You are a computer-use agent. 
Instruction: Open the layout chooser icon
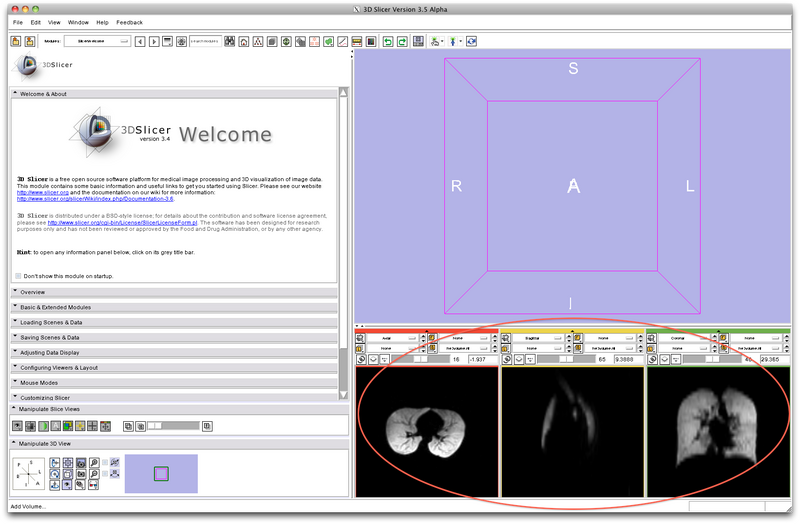click(418, 41)
